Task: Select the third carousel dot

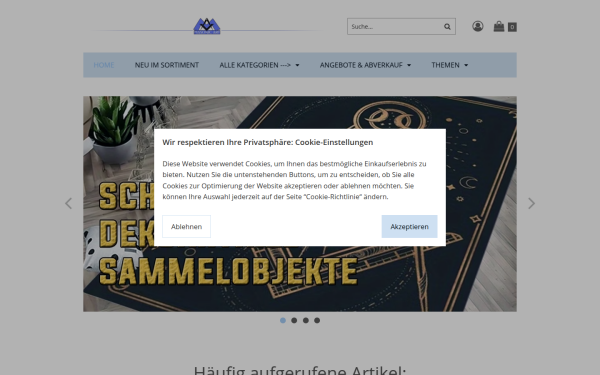Action: coord(306,320)
